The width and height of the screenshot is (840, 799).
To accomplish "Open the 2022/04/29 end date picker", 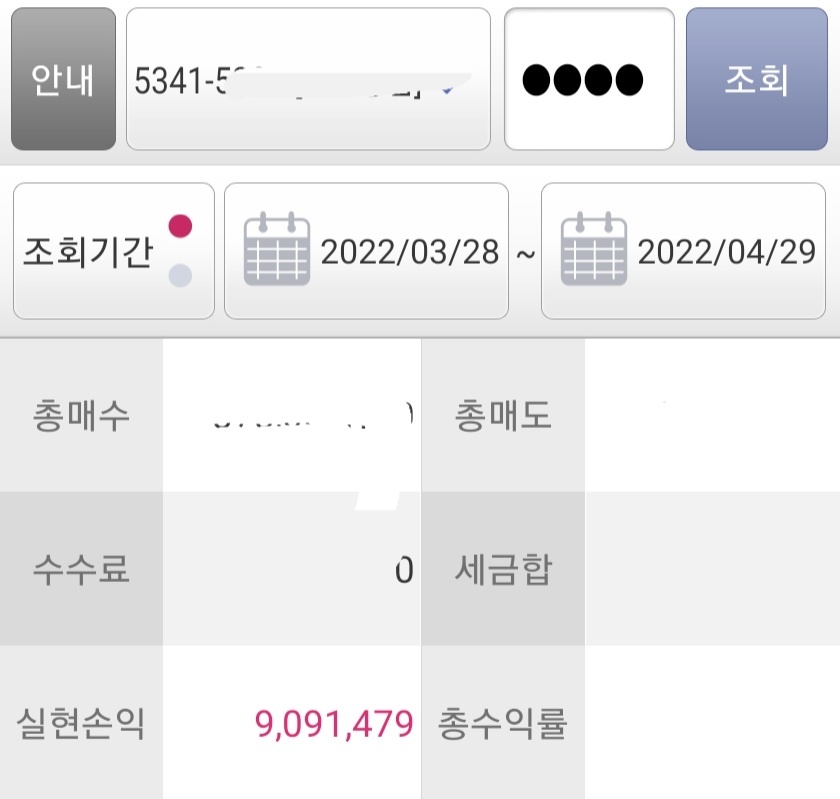I will 726,252.
